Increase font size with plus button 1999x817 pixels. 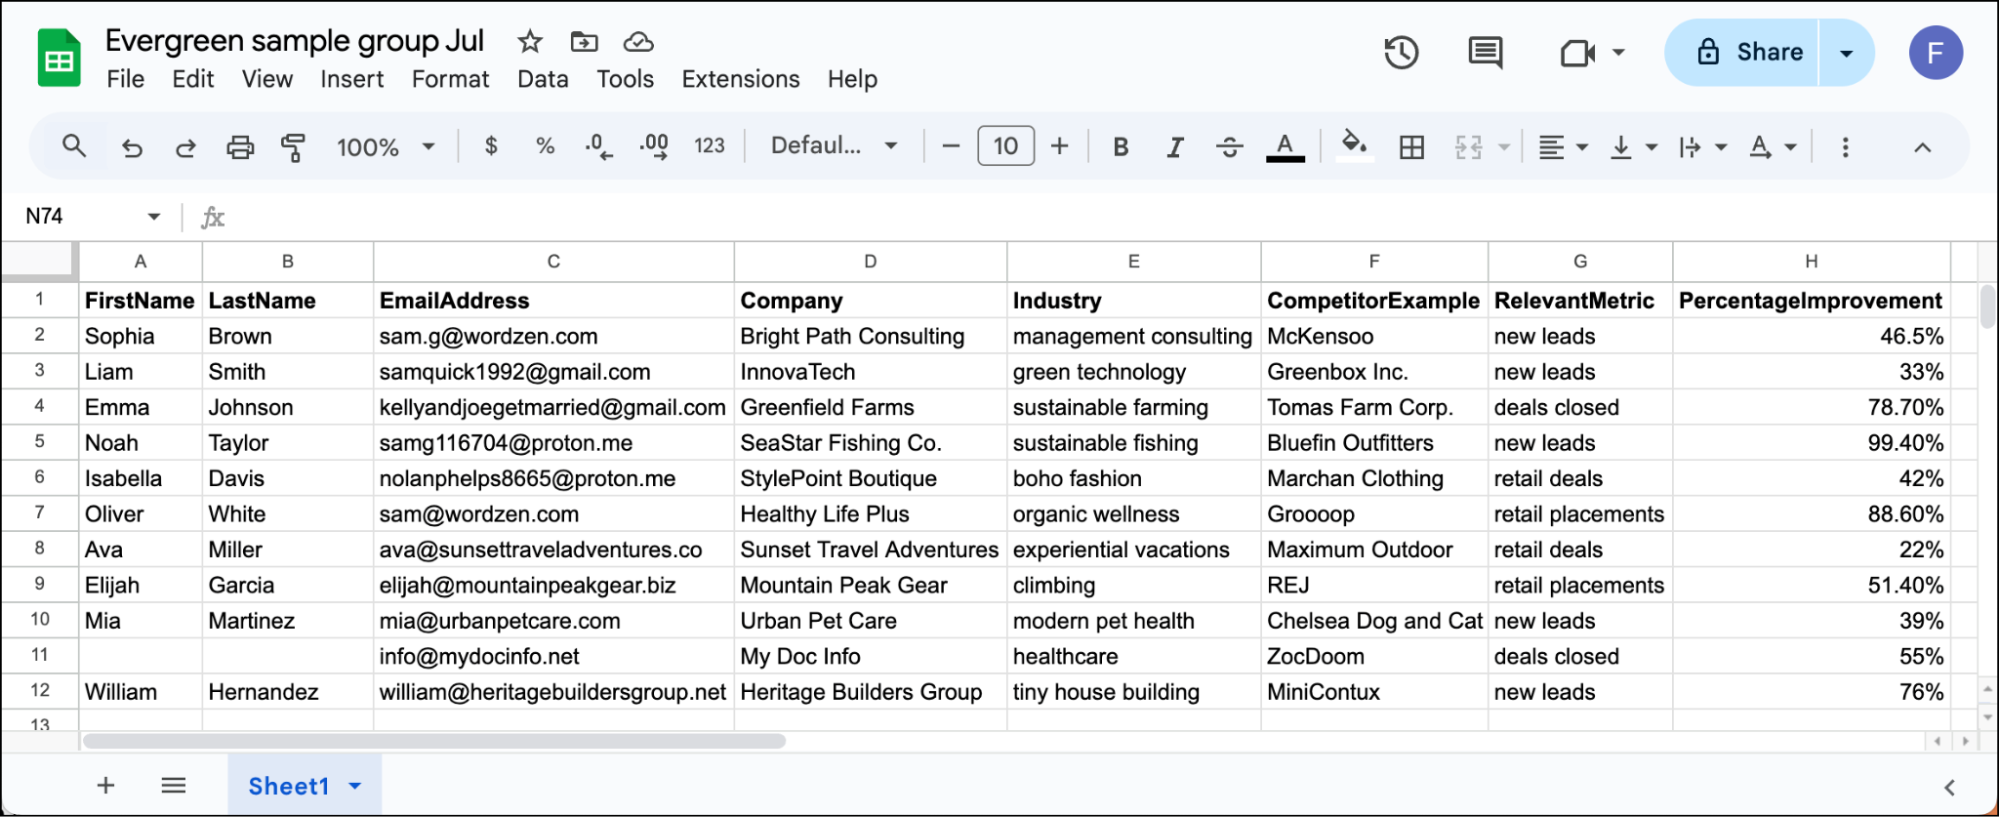(x=1060, y=146)
